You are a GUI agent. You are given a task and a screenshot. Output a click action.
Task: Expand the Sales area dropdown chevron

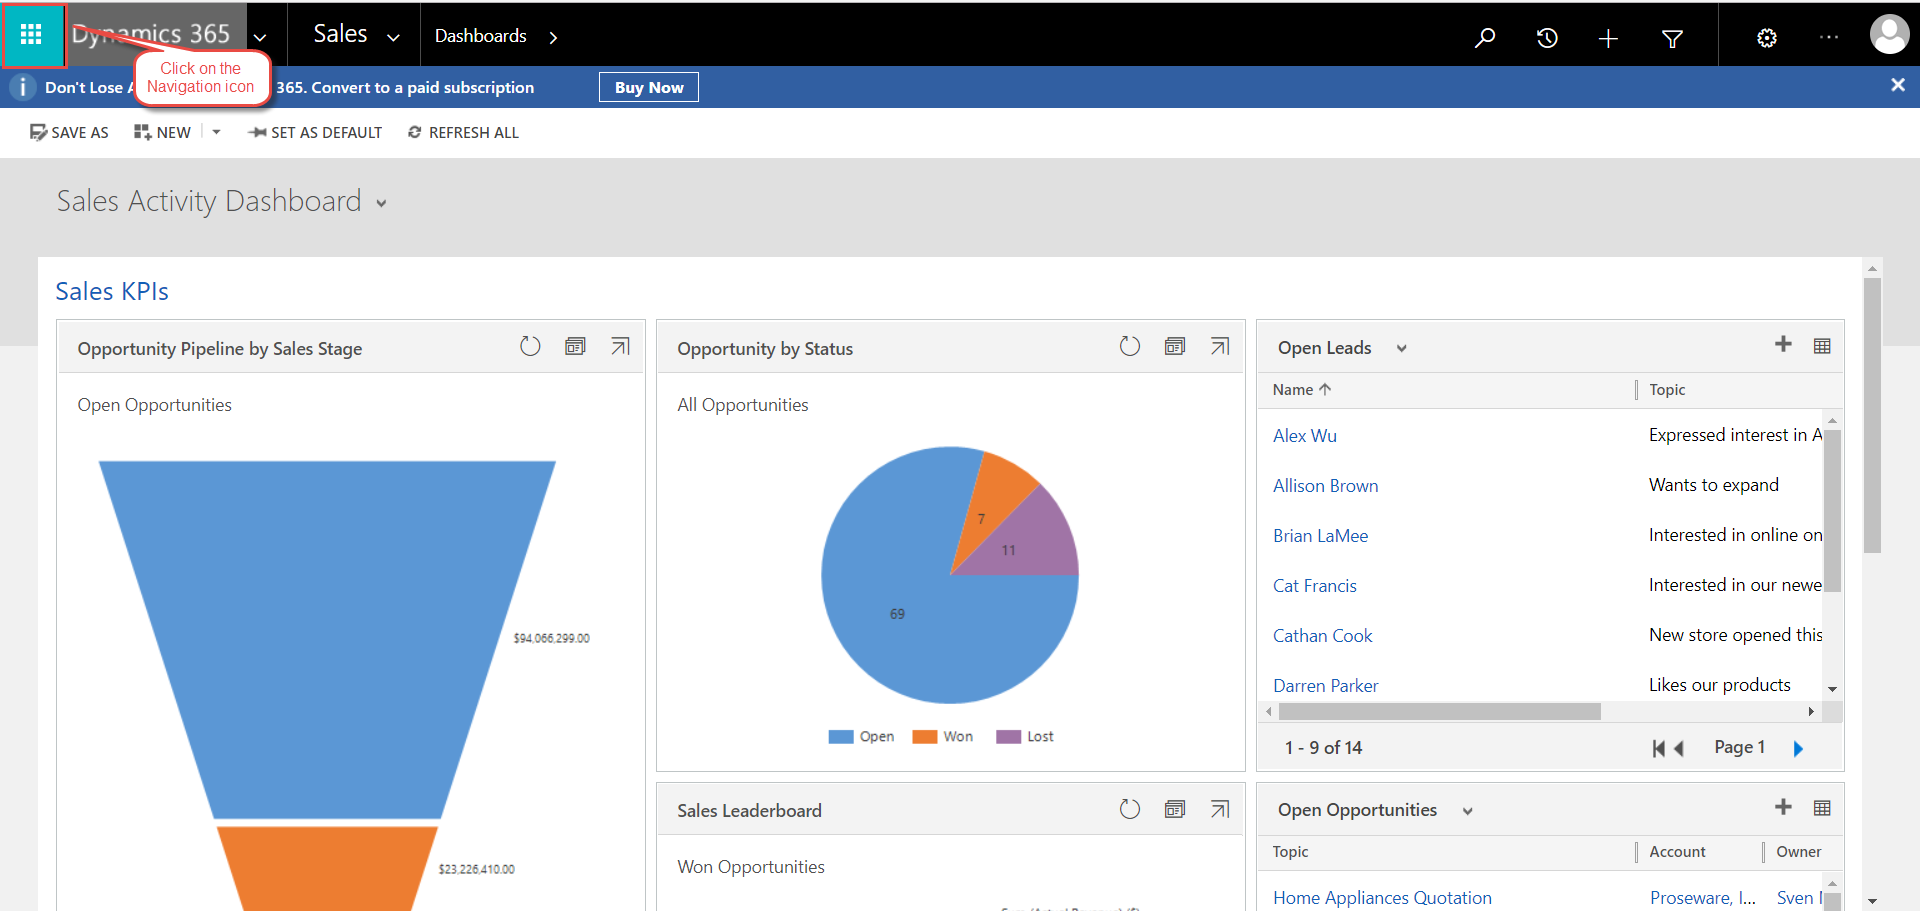[394, 35]
